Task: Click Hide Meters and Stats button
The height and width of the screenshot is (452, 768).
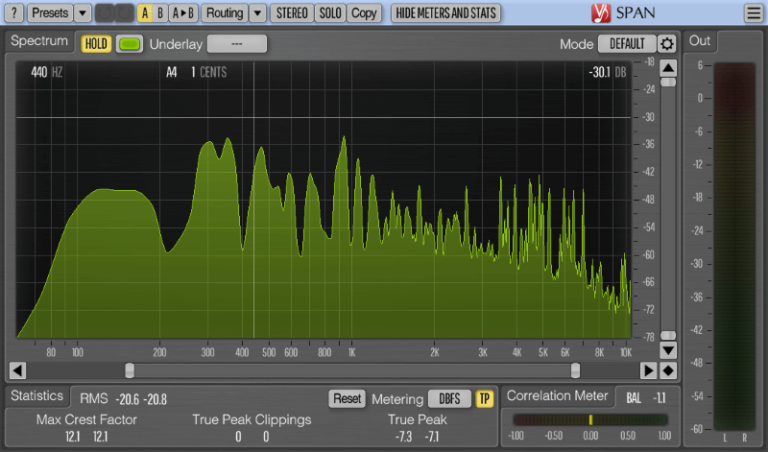Action: pos(446,13)
